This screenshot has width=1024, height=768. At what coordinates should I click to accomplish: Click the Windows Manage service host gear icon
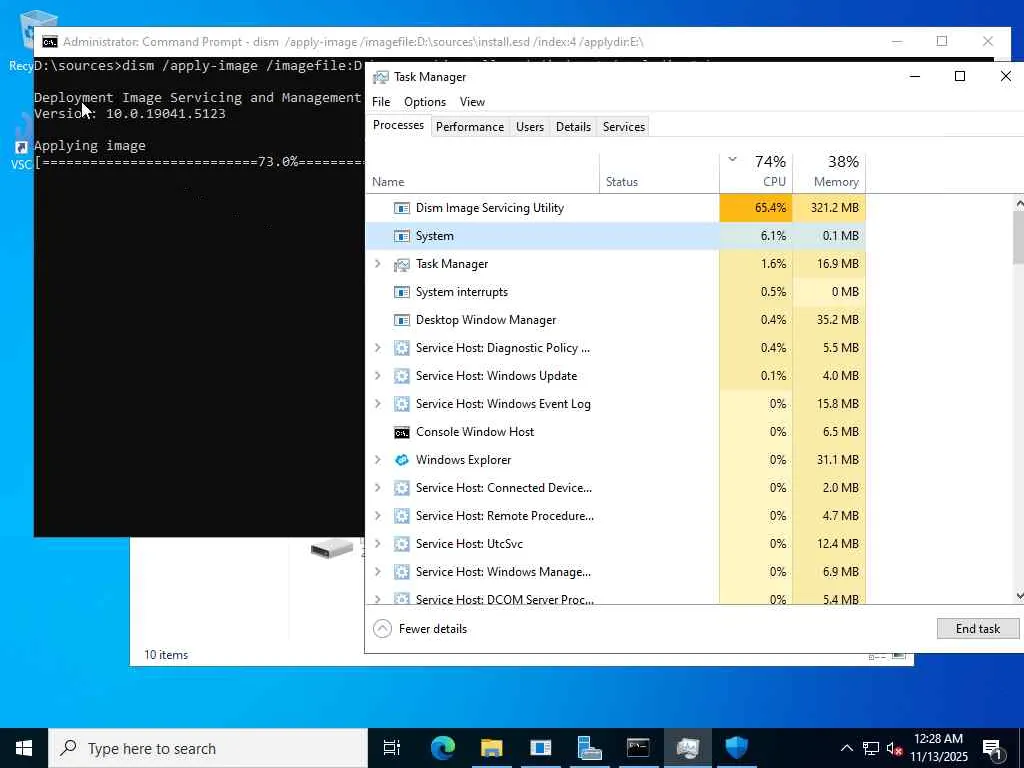[402, 573]
